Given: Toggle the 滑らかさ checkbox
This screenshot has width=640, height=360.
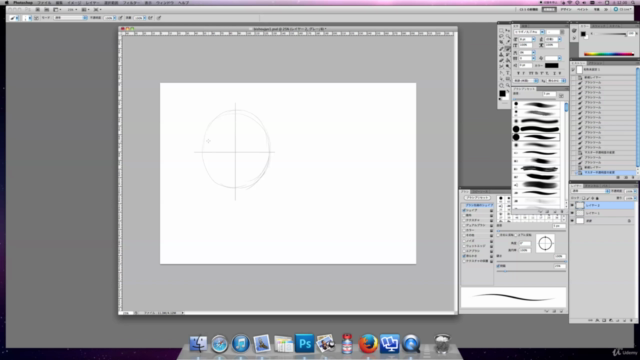Looking at the screenshot, I should pos(464,256).
